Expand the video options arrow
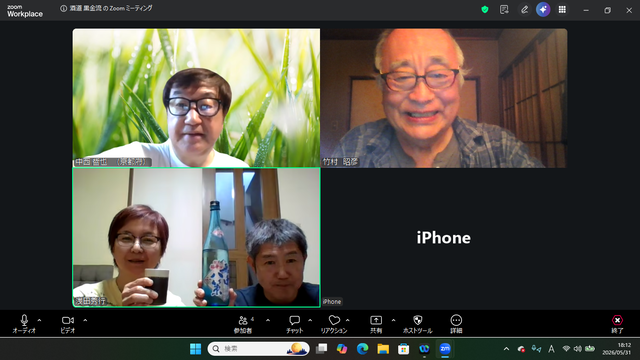 (x=85, y=320)
